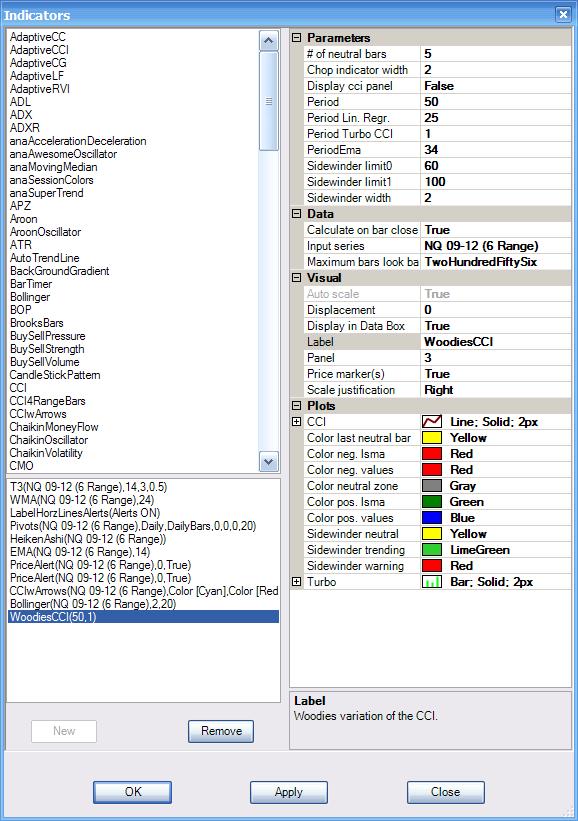
Task: Select anaSuperTrend in the indicator list
Action: pyautogui.click(x=46, y=193)
